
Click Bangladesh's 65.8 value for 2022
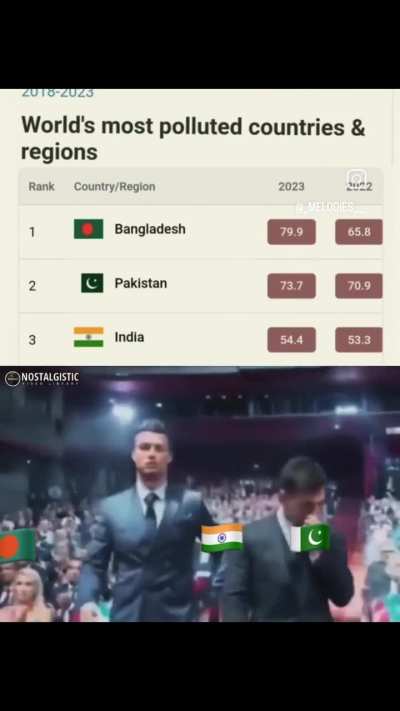click(359, 232)
